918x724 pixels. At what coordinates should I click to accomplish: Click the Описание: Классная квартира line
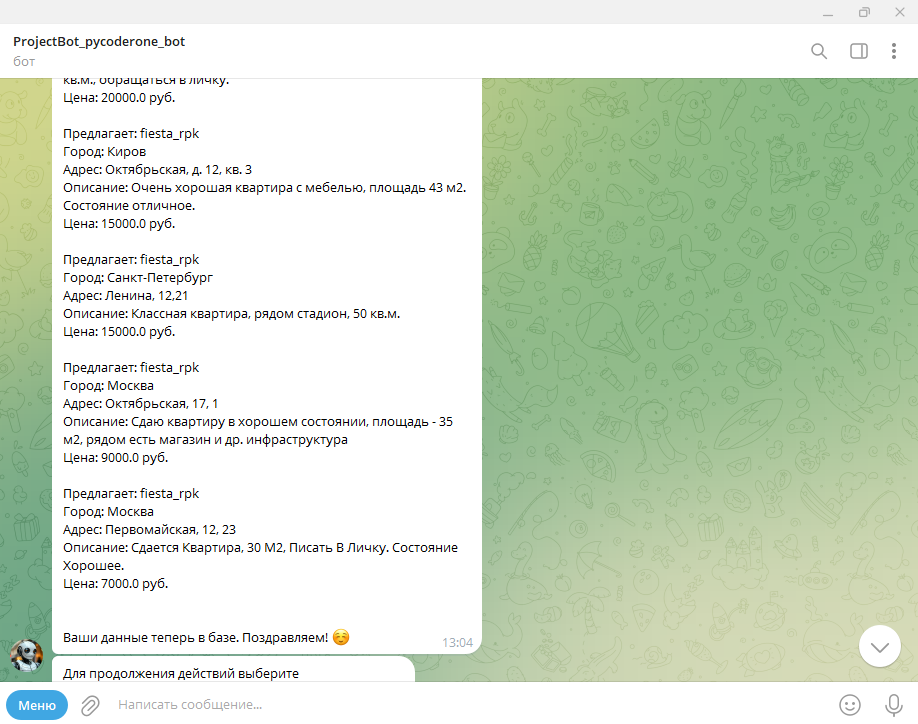231,314
